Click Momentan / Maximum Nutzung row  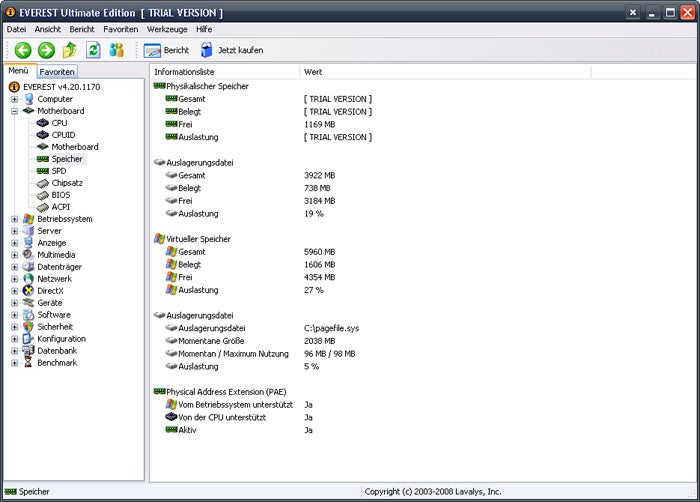click(x=233, y=354)
